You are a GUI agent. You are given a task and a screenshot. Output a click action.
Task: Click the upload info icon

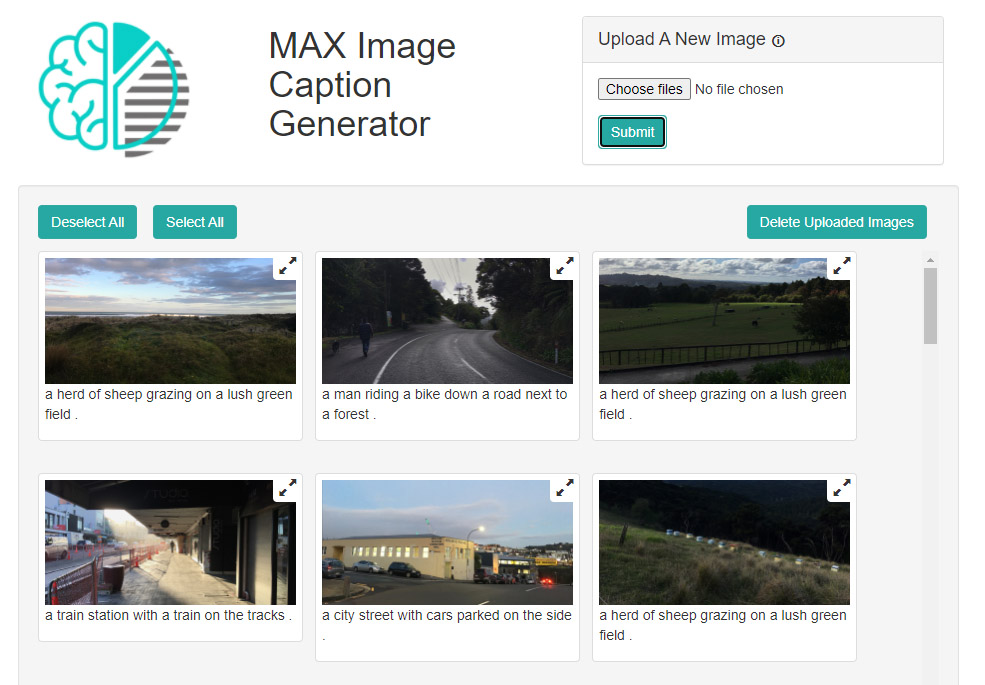click(x=778, y=41)
